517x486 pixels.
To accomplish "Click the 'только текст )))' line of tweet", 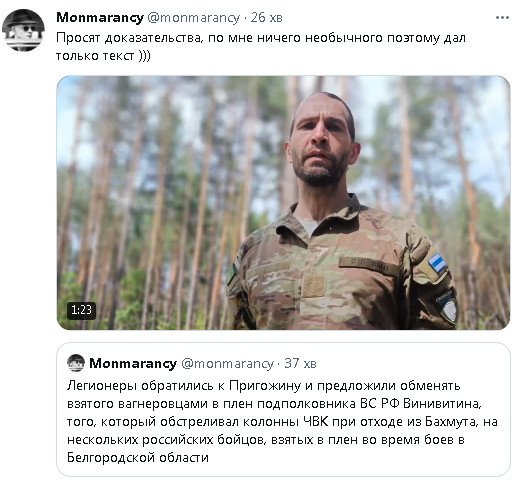I will pos(103,56).
